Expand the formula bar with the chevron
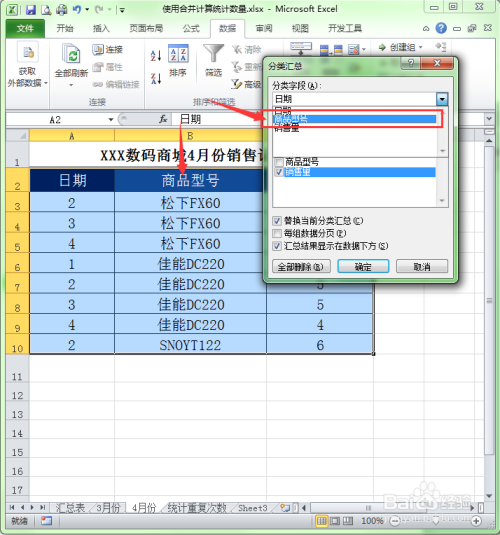Screen dimensions: 500x535 coord(489,119)
